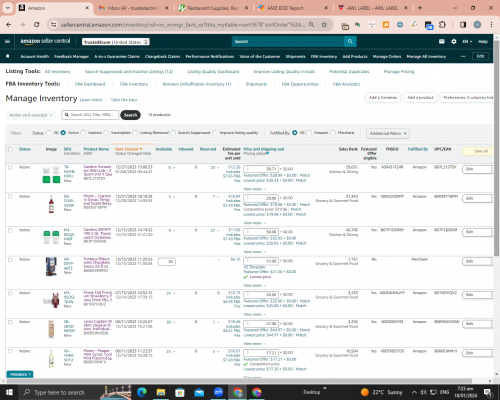Click the horizontal scrollbar at page bottom
The width and height of the screenshot is (500, 400).
coord(239,380)
